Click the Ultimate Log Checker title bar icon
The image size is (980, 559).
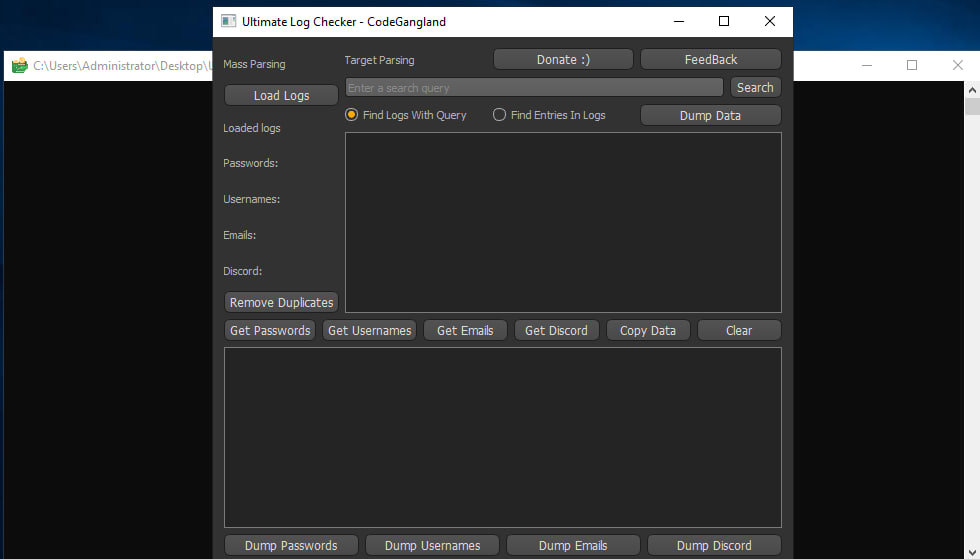[x=229, y=21]
